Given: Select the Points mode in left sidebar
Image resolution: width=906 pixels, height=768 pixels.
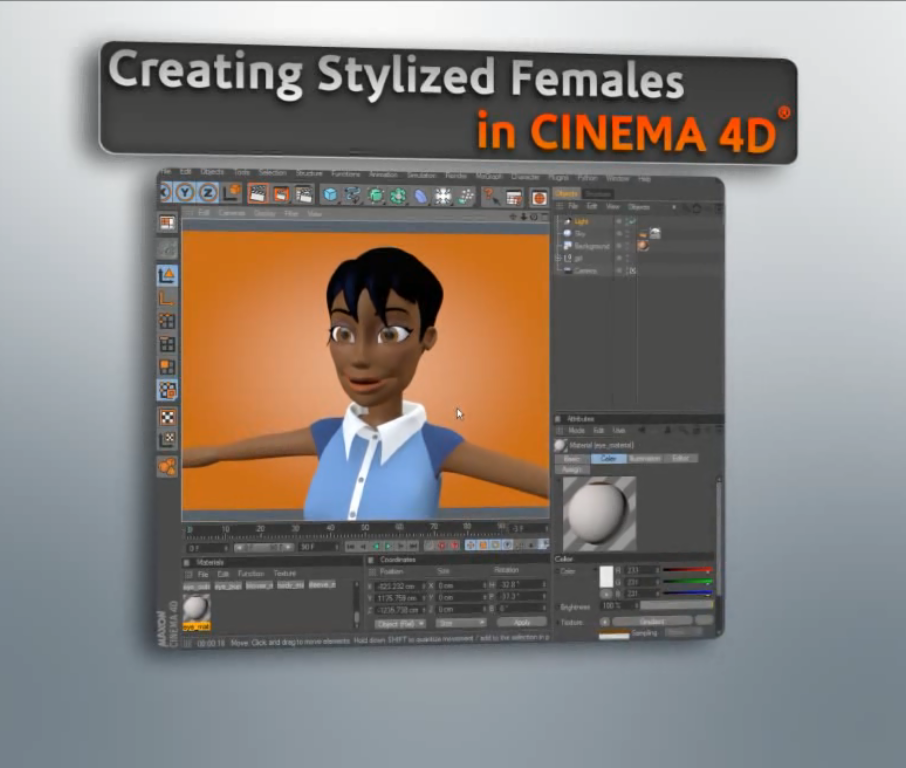Looking at the screenshot, I should (x=167, y=321).
